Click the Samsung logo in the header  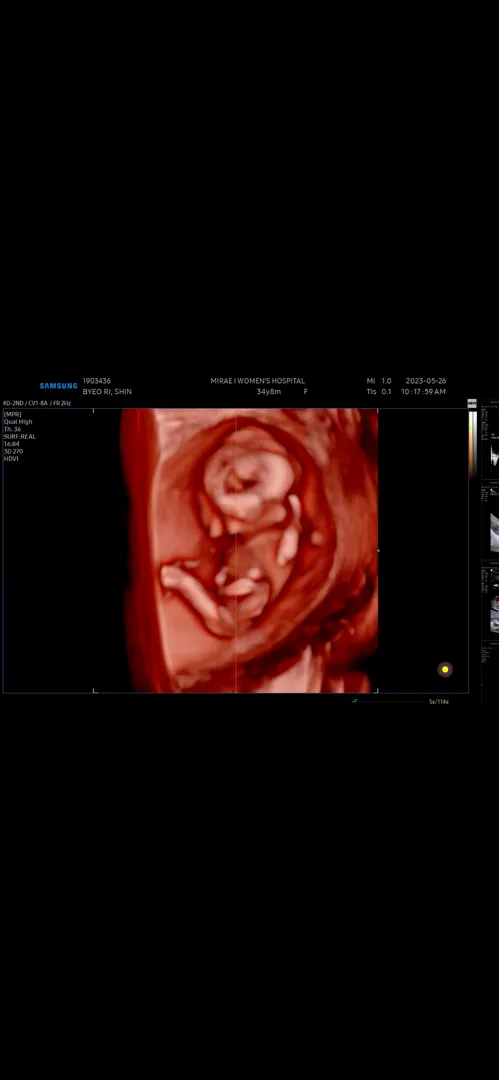(x=59, y=386)
